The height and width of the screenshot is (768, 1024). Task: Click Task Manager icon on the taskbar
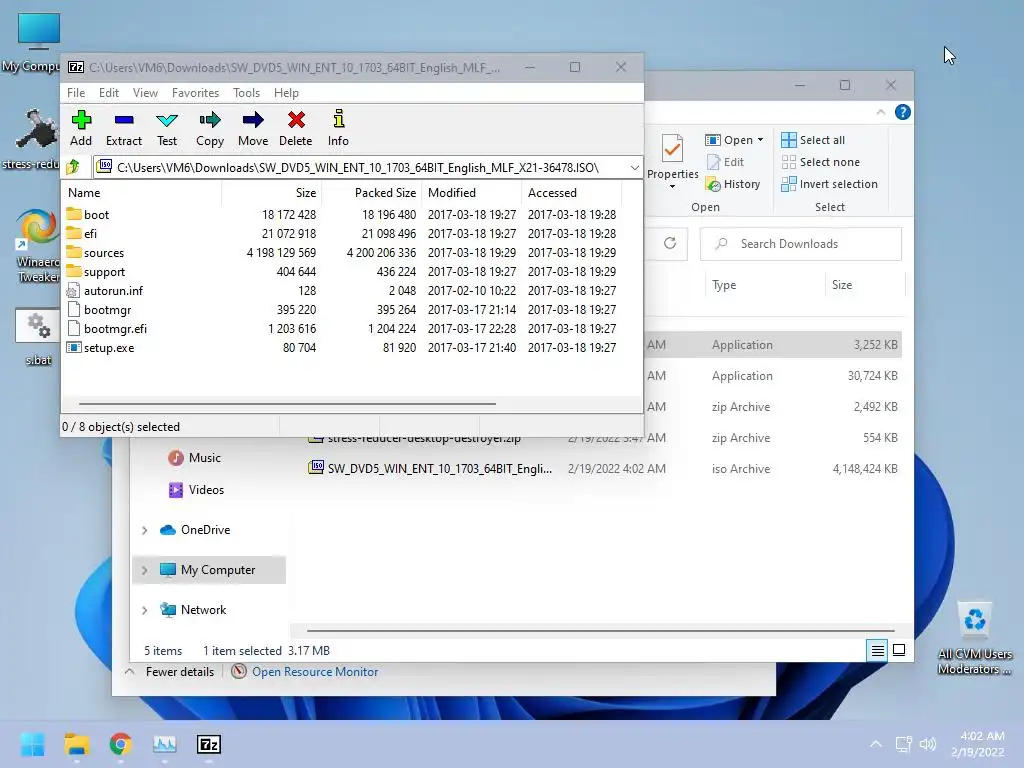[x=165, y=744]
